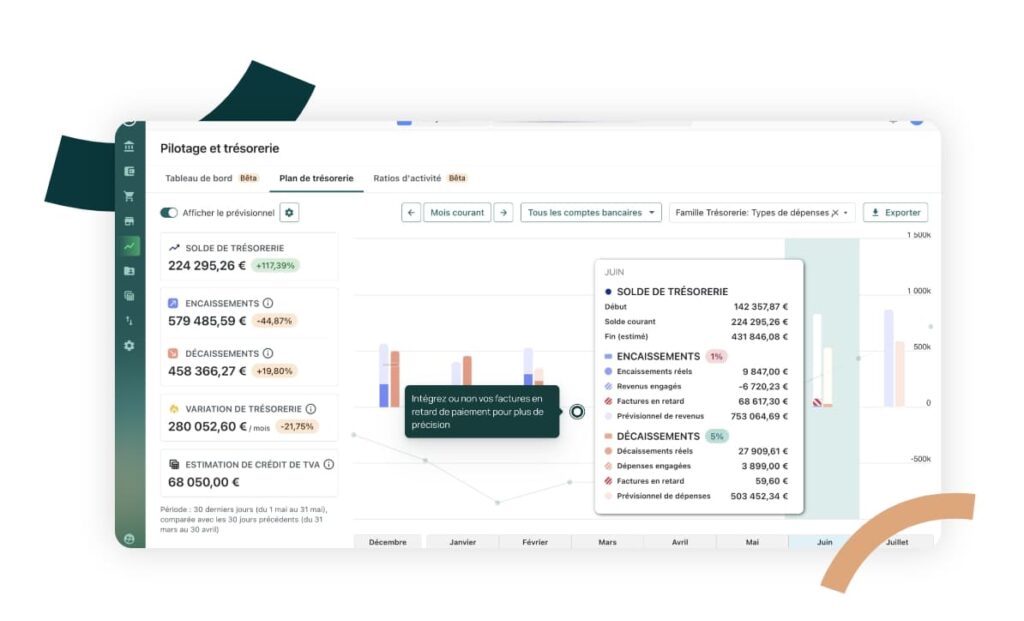
Task: Click info icon beside Encaissements
Action: point(268,303)
